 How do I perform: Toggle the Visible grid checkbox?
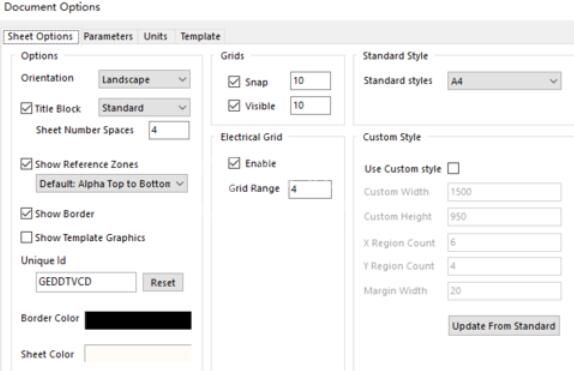point(234,106)
